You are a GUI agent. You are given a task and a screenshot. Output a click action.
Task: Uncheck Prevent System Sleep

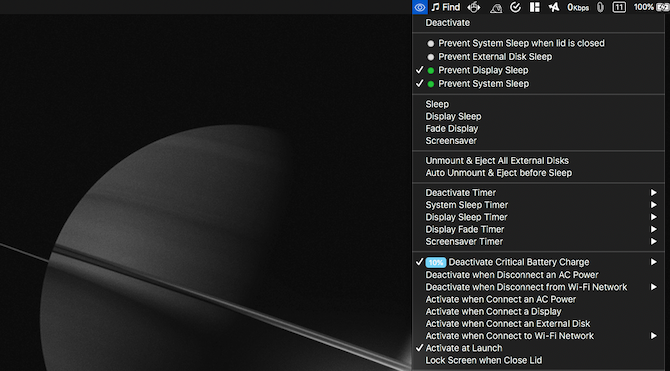click(538, 83)
